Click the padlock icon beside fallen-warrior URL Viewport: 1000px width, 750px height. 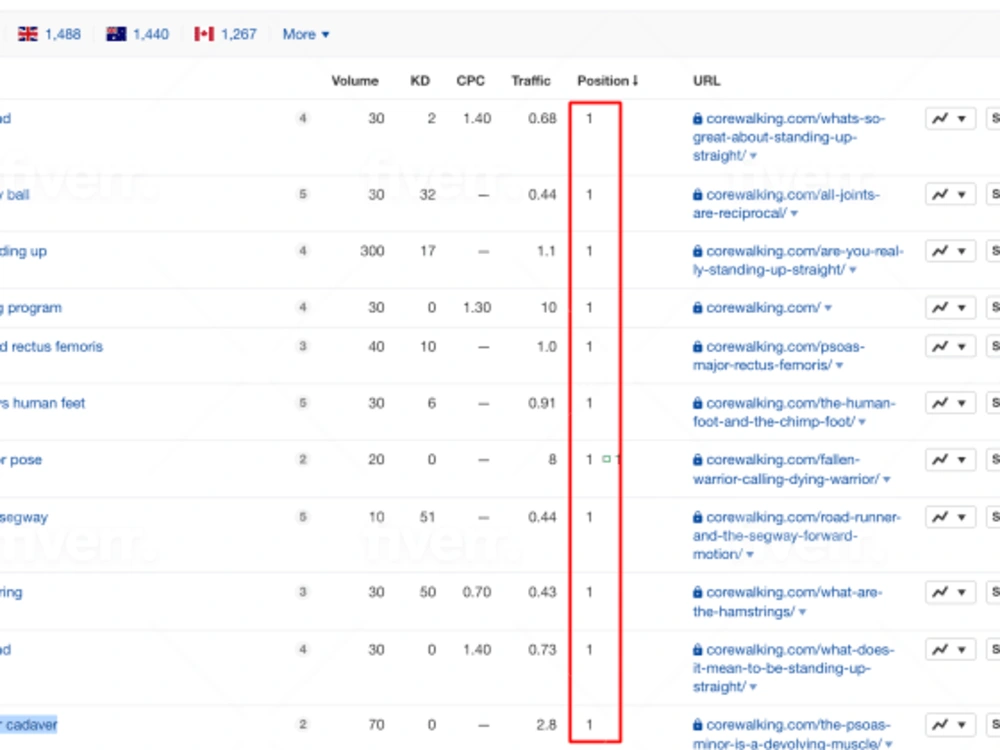[x=698, y=460]
